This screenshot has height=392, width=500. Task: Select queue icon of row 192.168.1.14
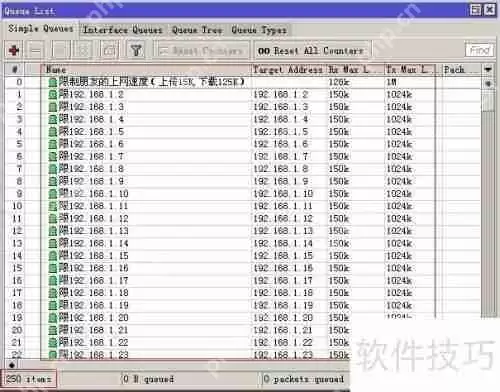pyautogui.click(x=53, y=243)
